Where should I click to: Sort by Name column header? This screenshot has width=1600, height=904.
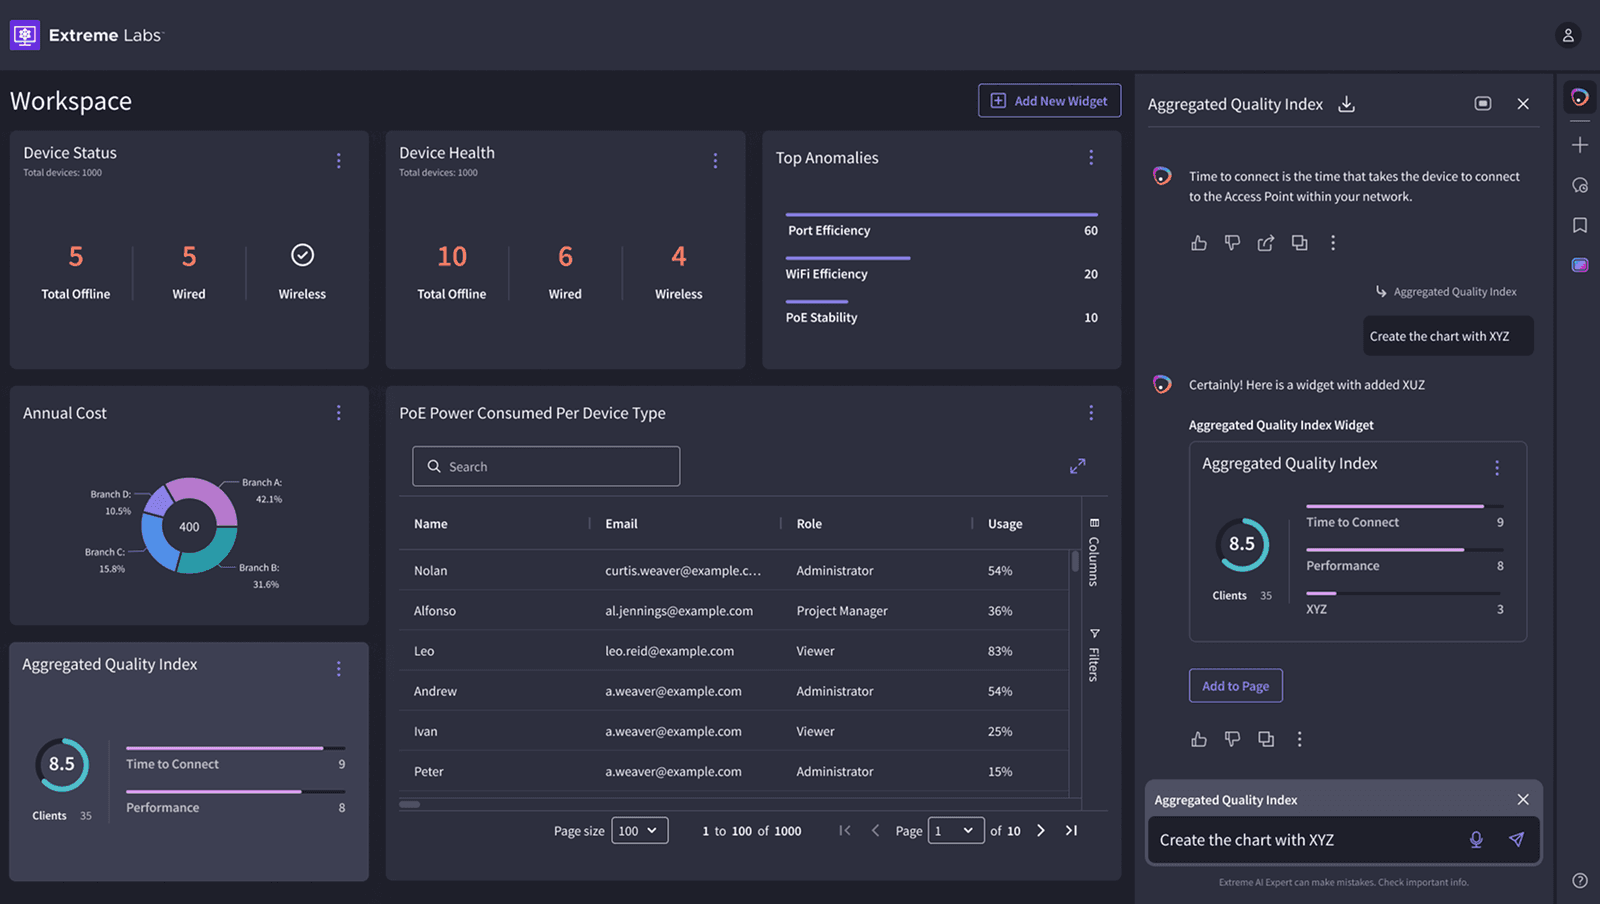click(x=431, y=524)
